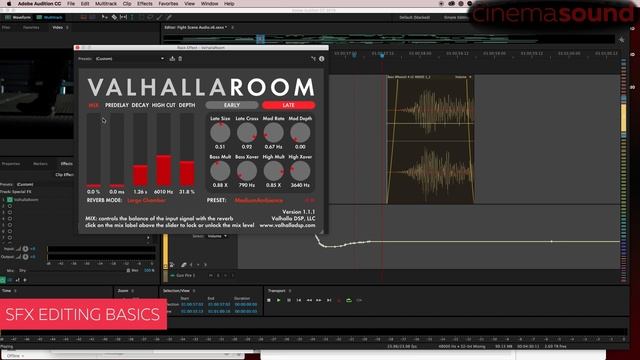
Task: Open the Multitrack menu in menu bar
Action: tap(106, 4)
